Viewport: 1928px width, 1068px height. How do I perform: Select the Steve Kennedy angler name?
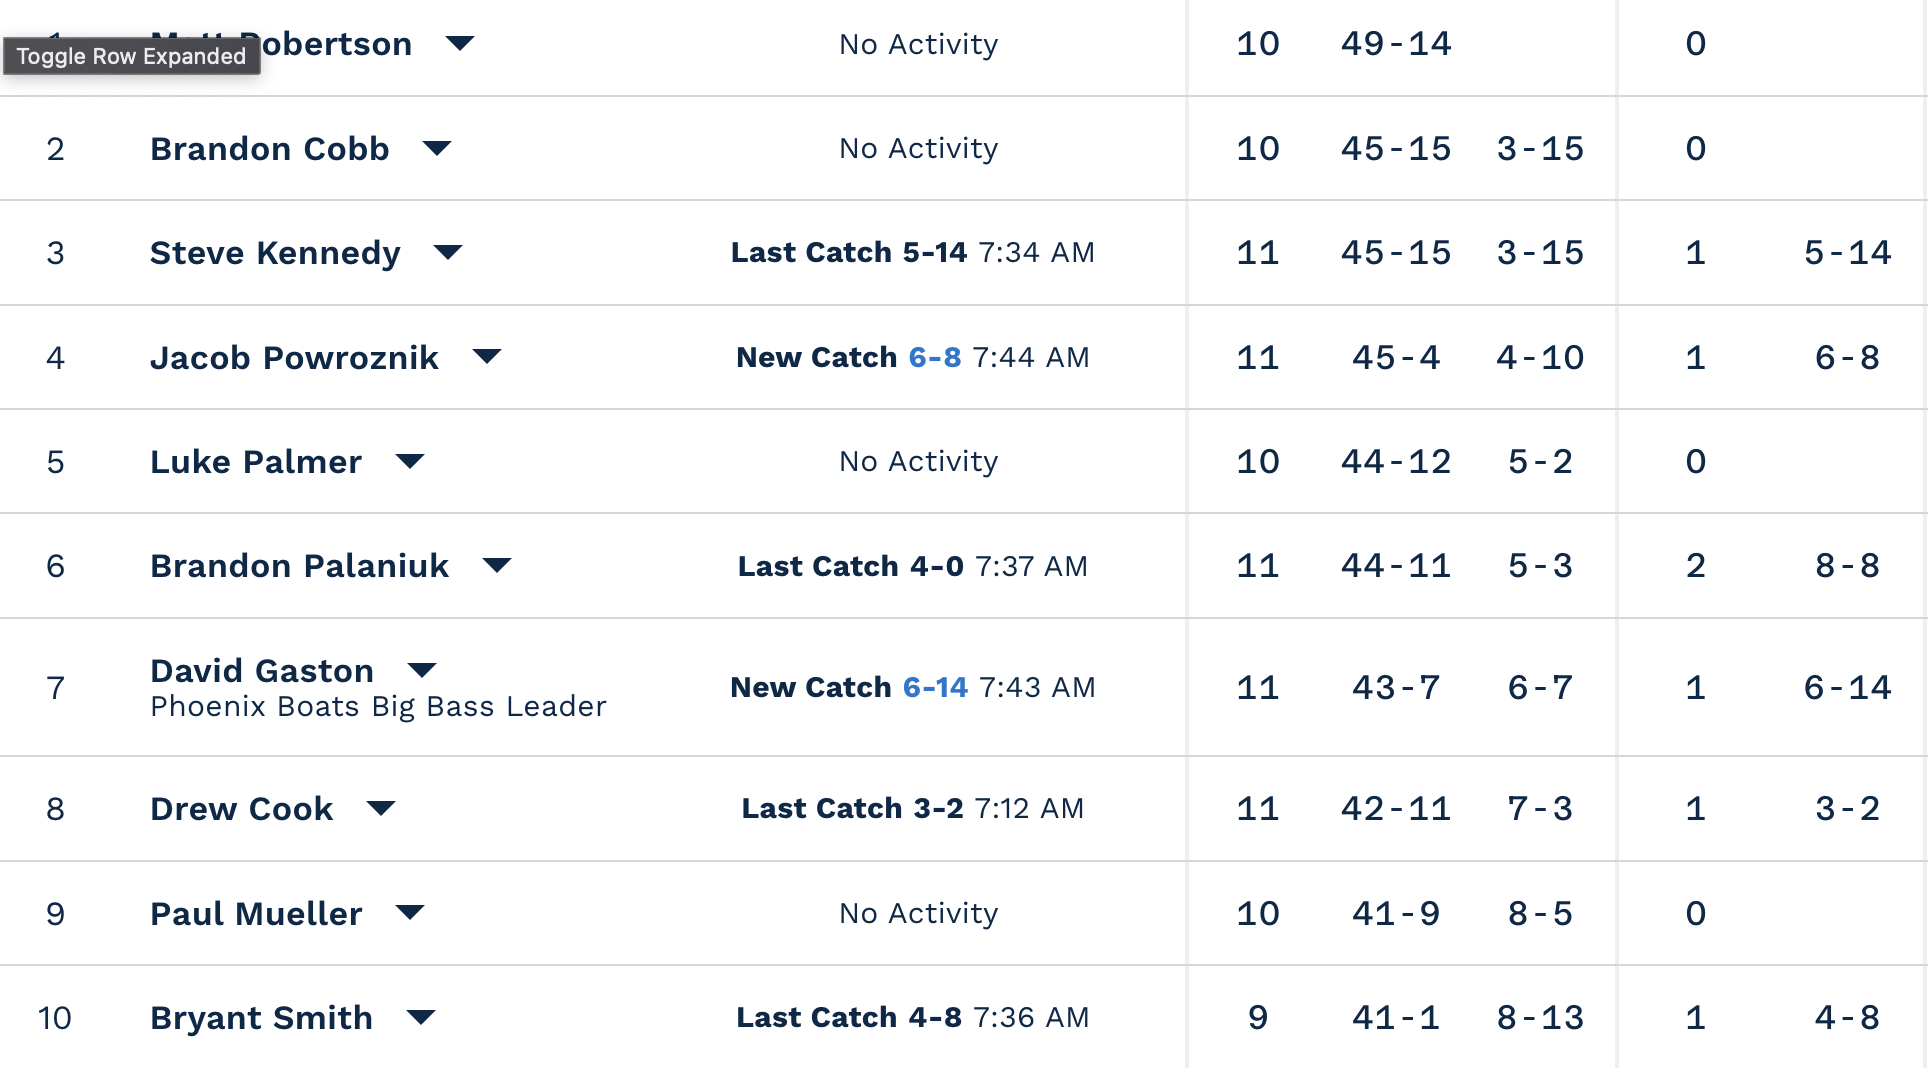(275, 253)
